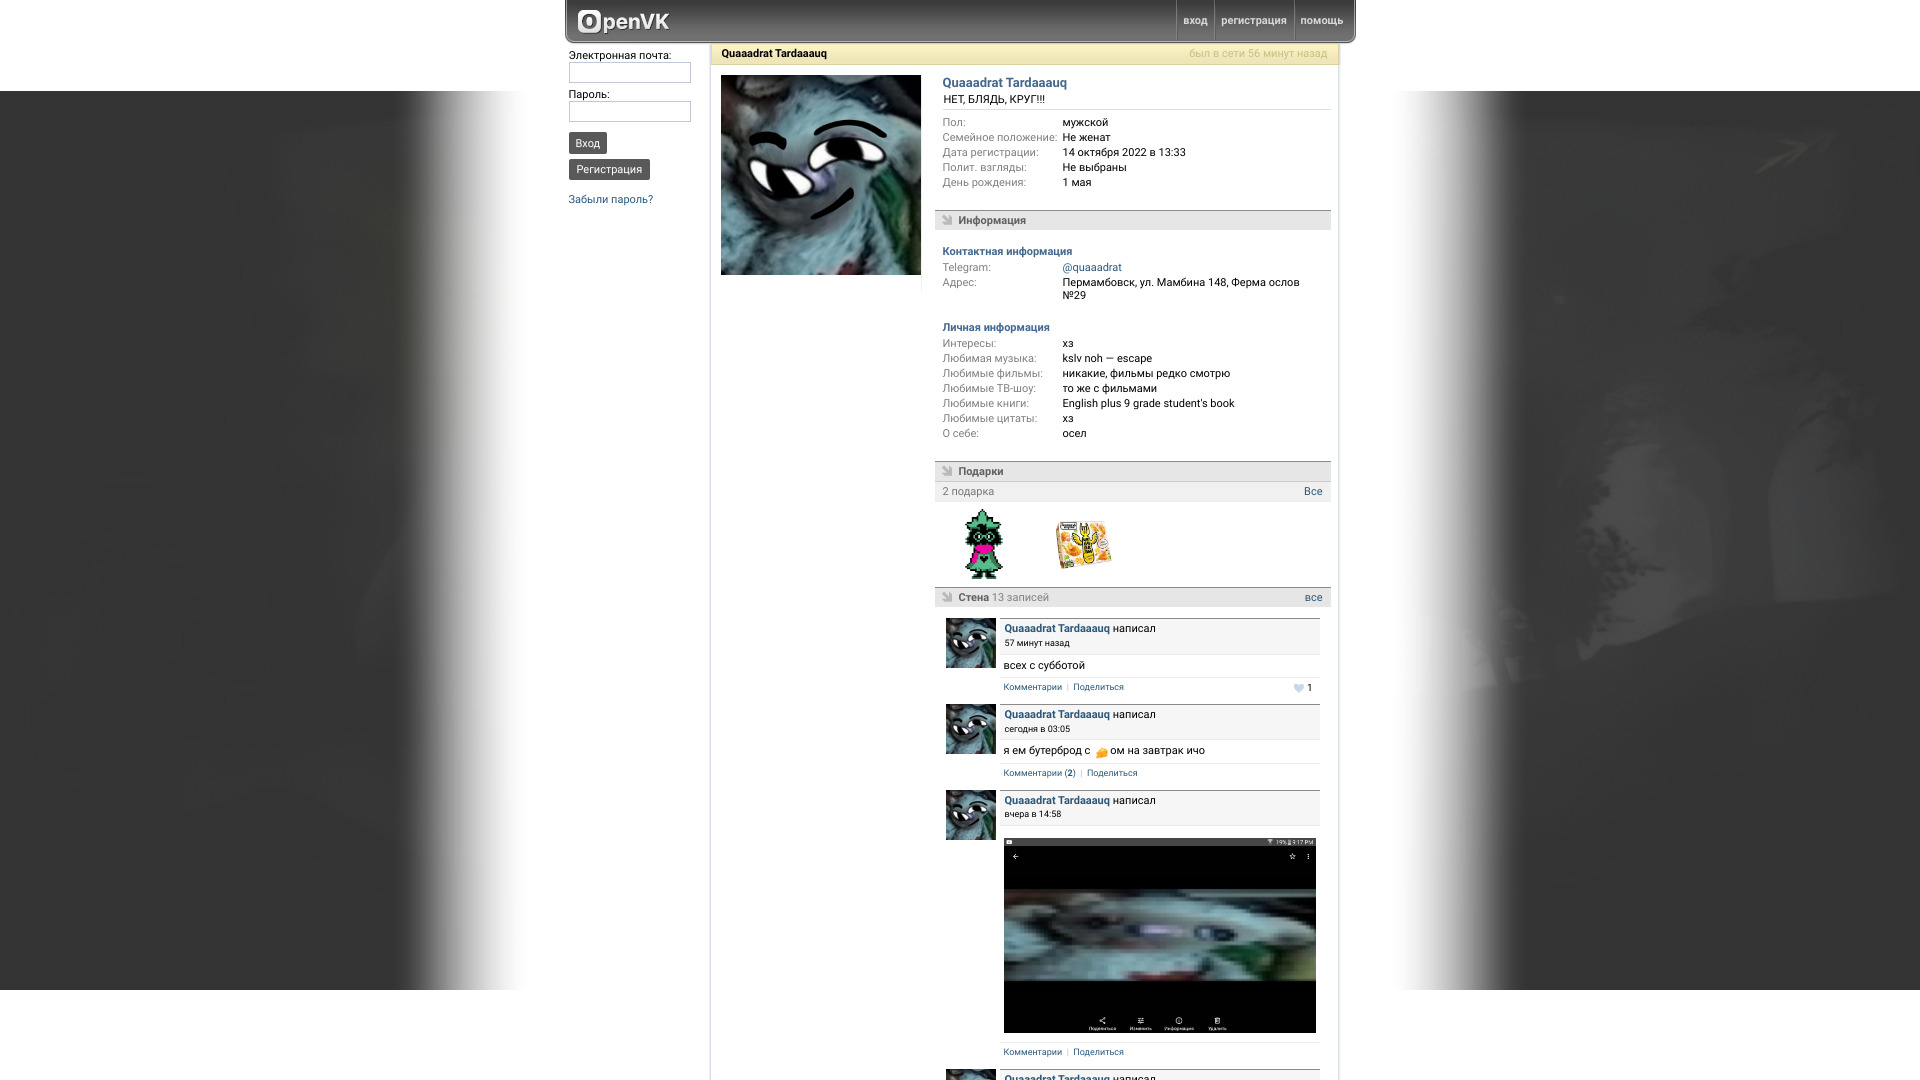Image resolution: width=1920 pixels, height=1080 pixels.
Task: Focus the Электронная почта input field
Action: tap(629, 73)
